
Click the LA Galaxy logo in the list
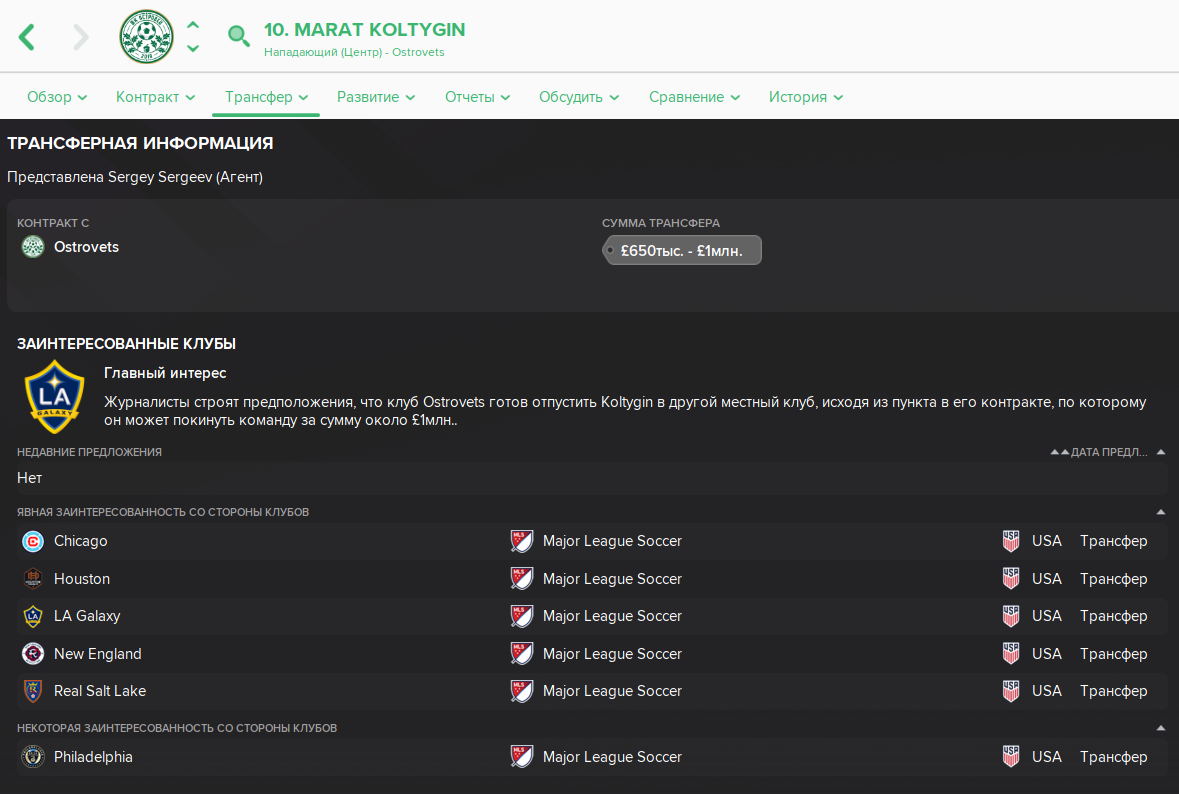[x=33, y=617]
